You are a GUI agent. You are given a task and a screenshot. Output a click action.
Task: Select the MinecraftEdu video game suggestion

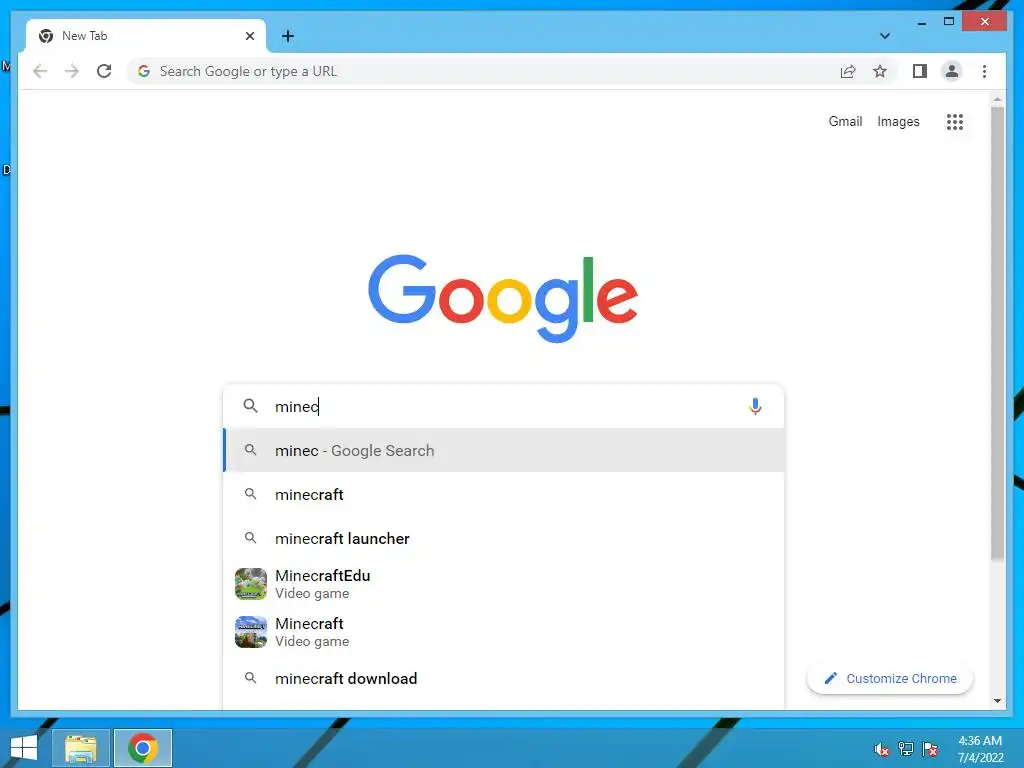click(503, 584)
